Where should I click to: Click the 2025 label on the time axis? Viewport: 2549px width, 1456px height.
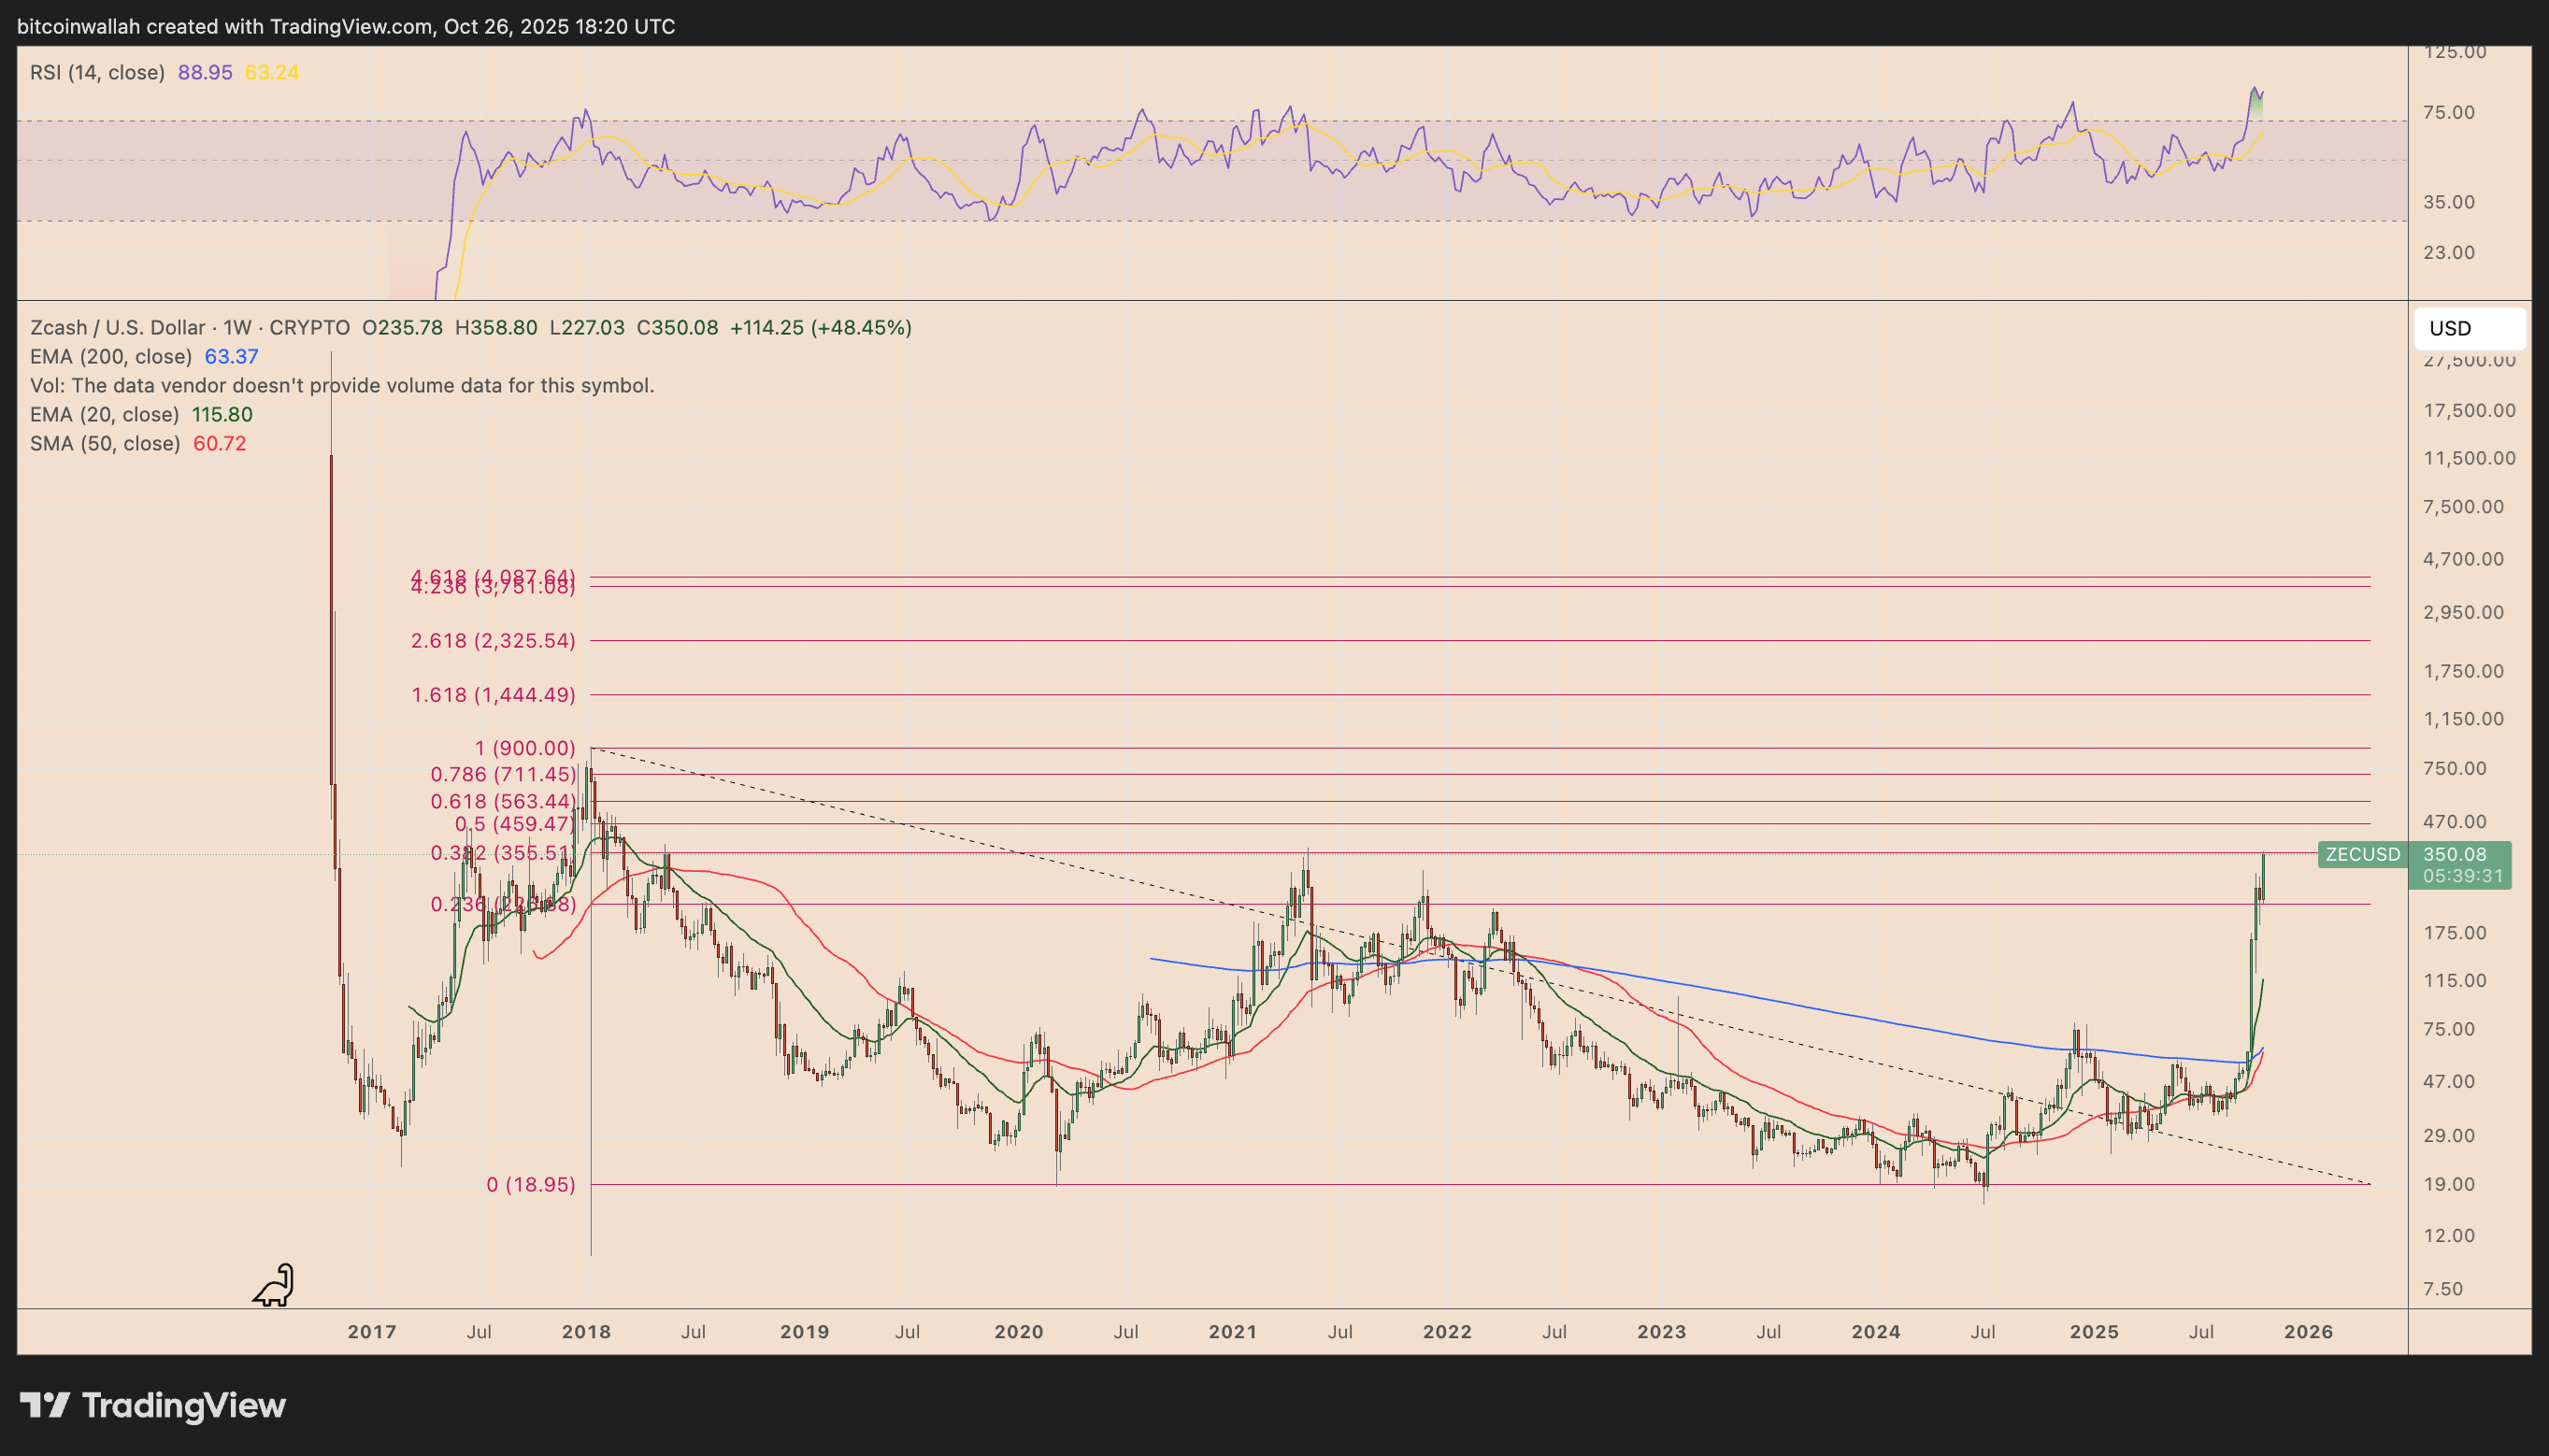(2094, 1331)
